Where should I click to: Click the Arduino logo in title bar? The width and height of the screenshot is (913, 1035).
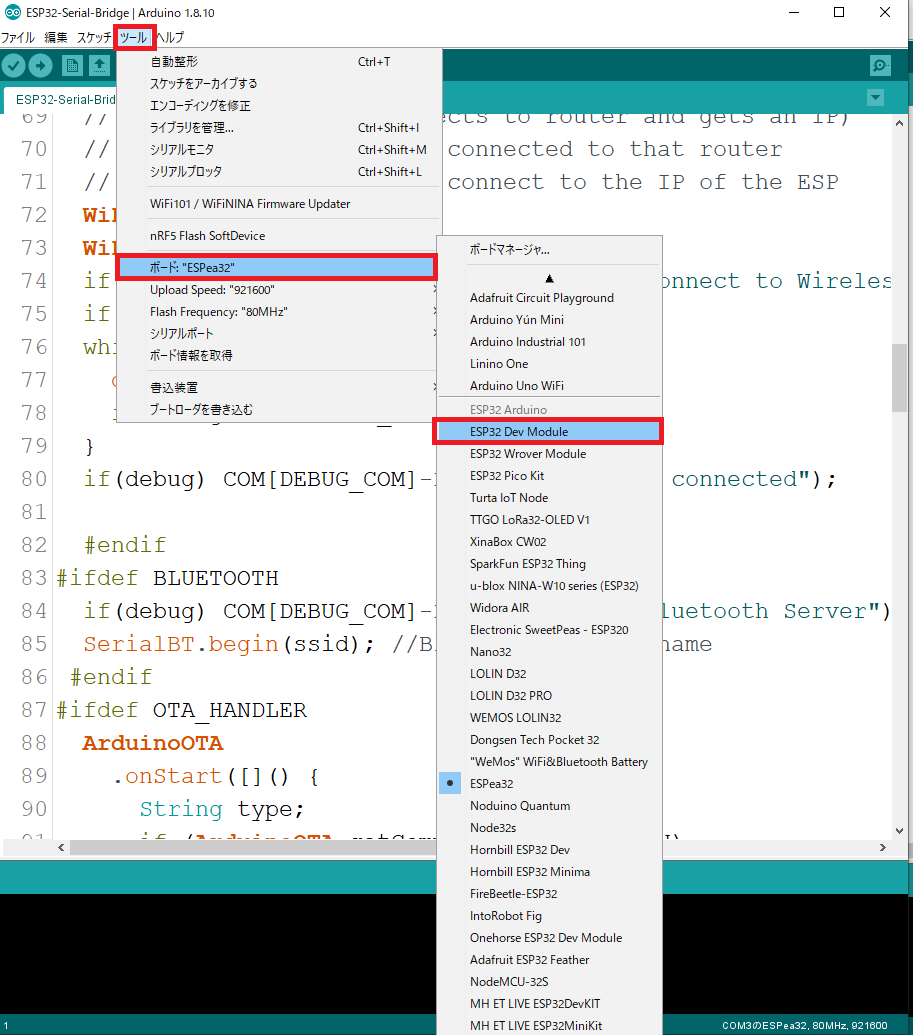[13, 13]
